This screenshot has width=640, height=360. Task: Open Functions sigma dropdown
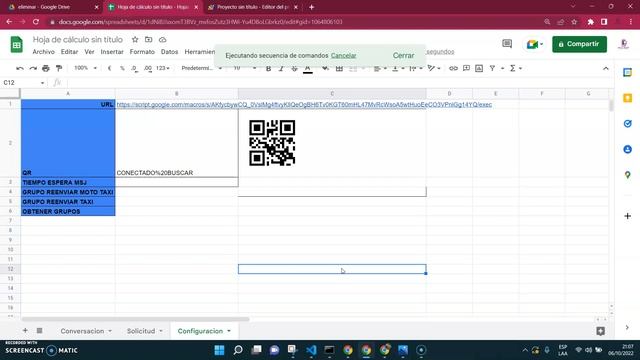pos(516,68)
